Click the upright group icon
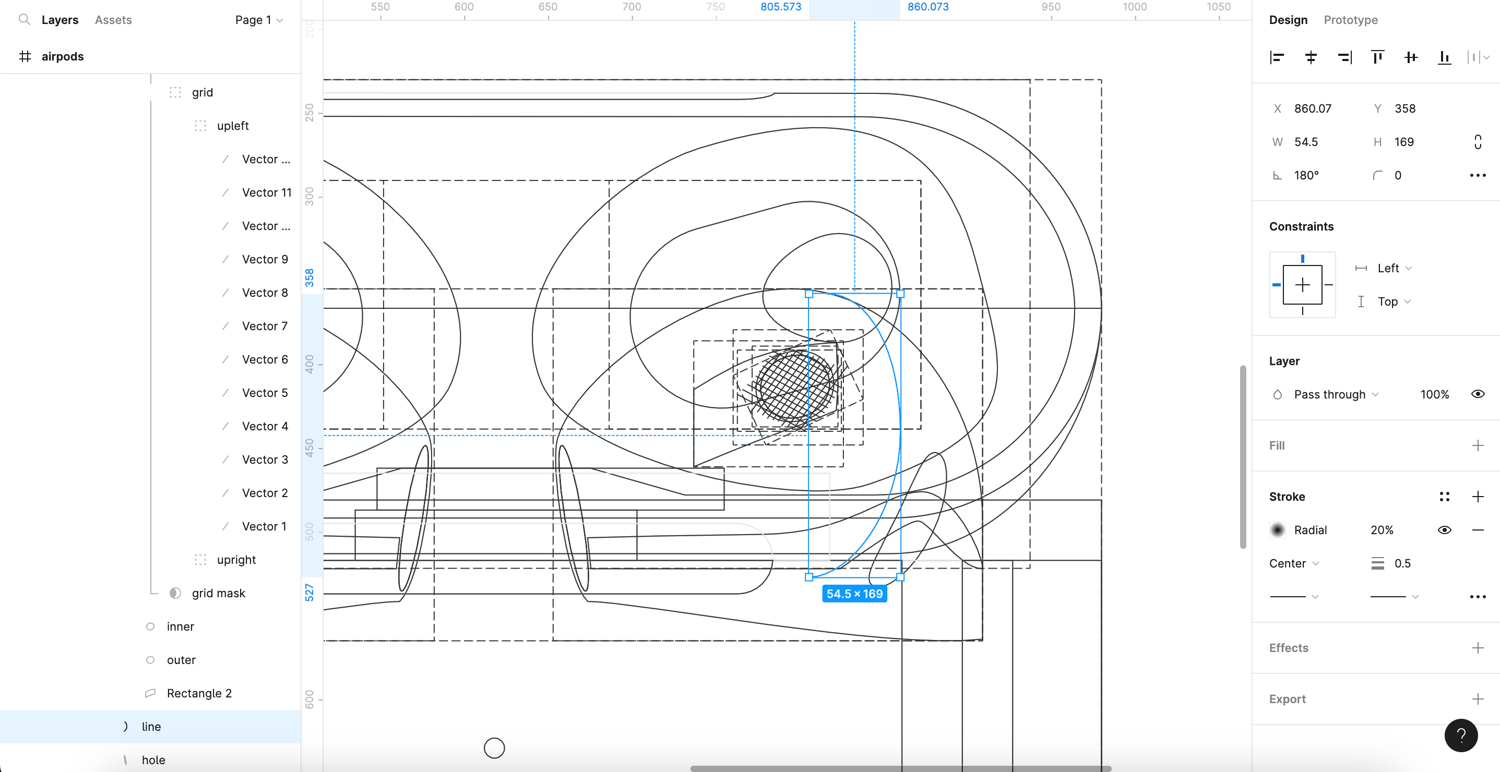 (x=201, y=560)
